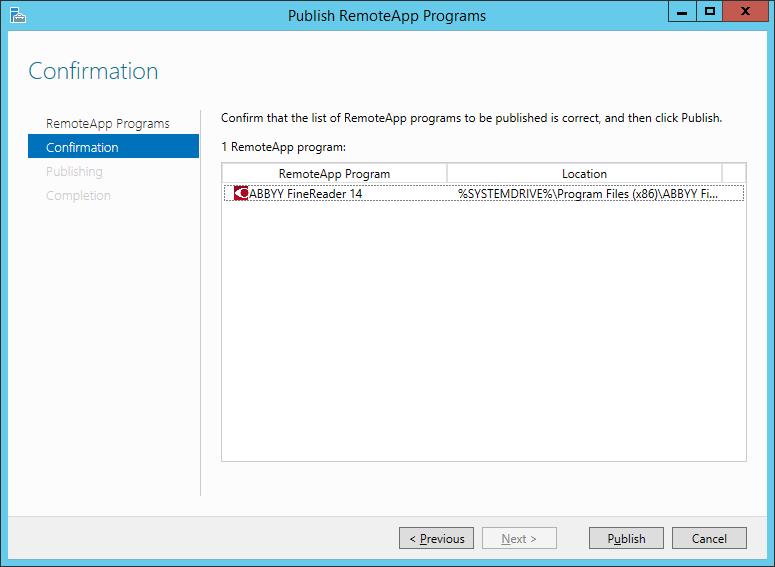Sort by RemoteApp Program column header
This screenshot has height=567, width=775.
334,174
